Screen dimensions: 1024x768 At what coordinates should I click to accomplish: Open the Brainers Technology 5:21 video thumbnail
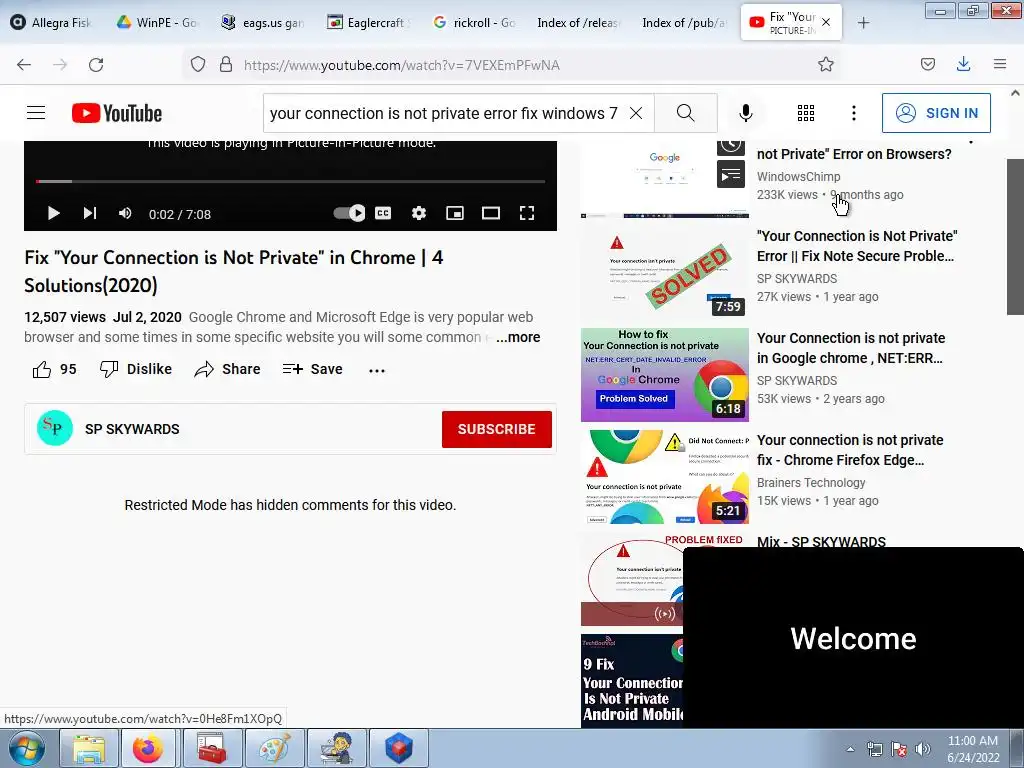pos(665,477)
